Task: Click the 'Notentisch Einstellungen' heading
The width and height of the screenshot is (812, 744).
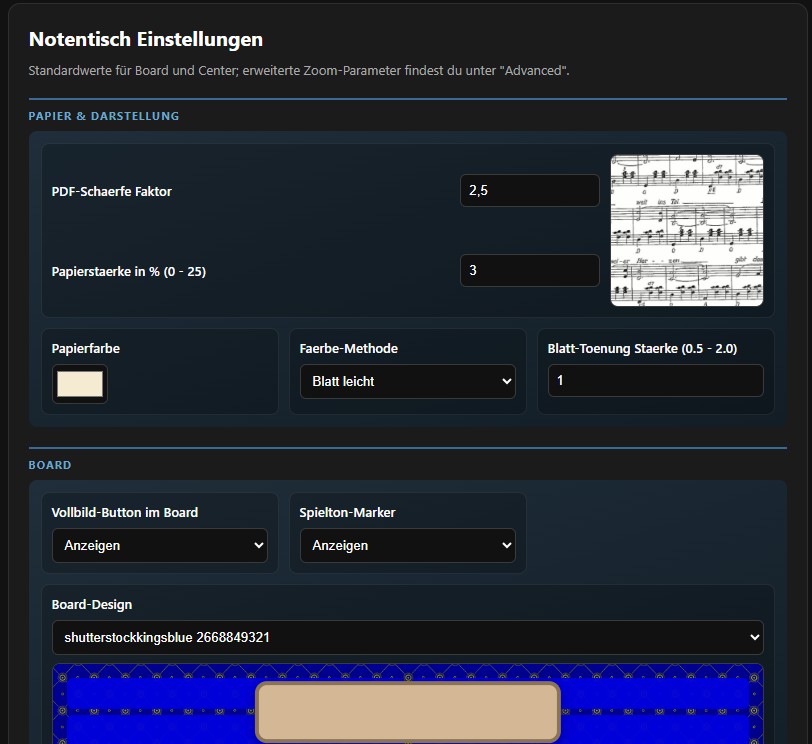Action: [x=146, y=39]
